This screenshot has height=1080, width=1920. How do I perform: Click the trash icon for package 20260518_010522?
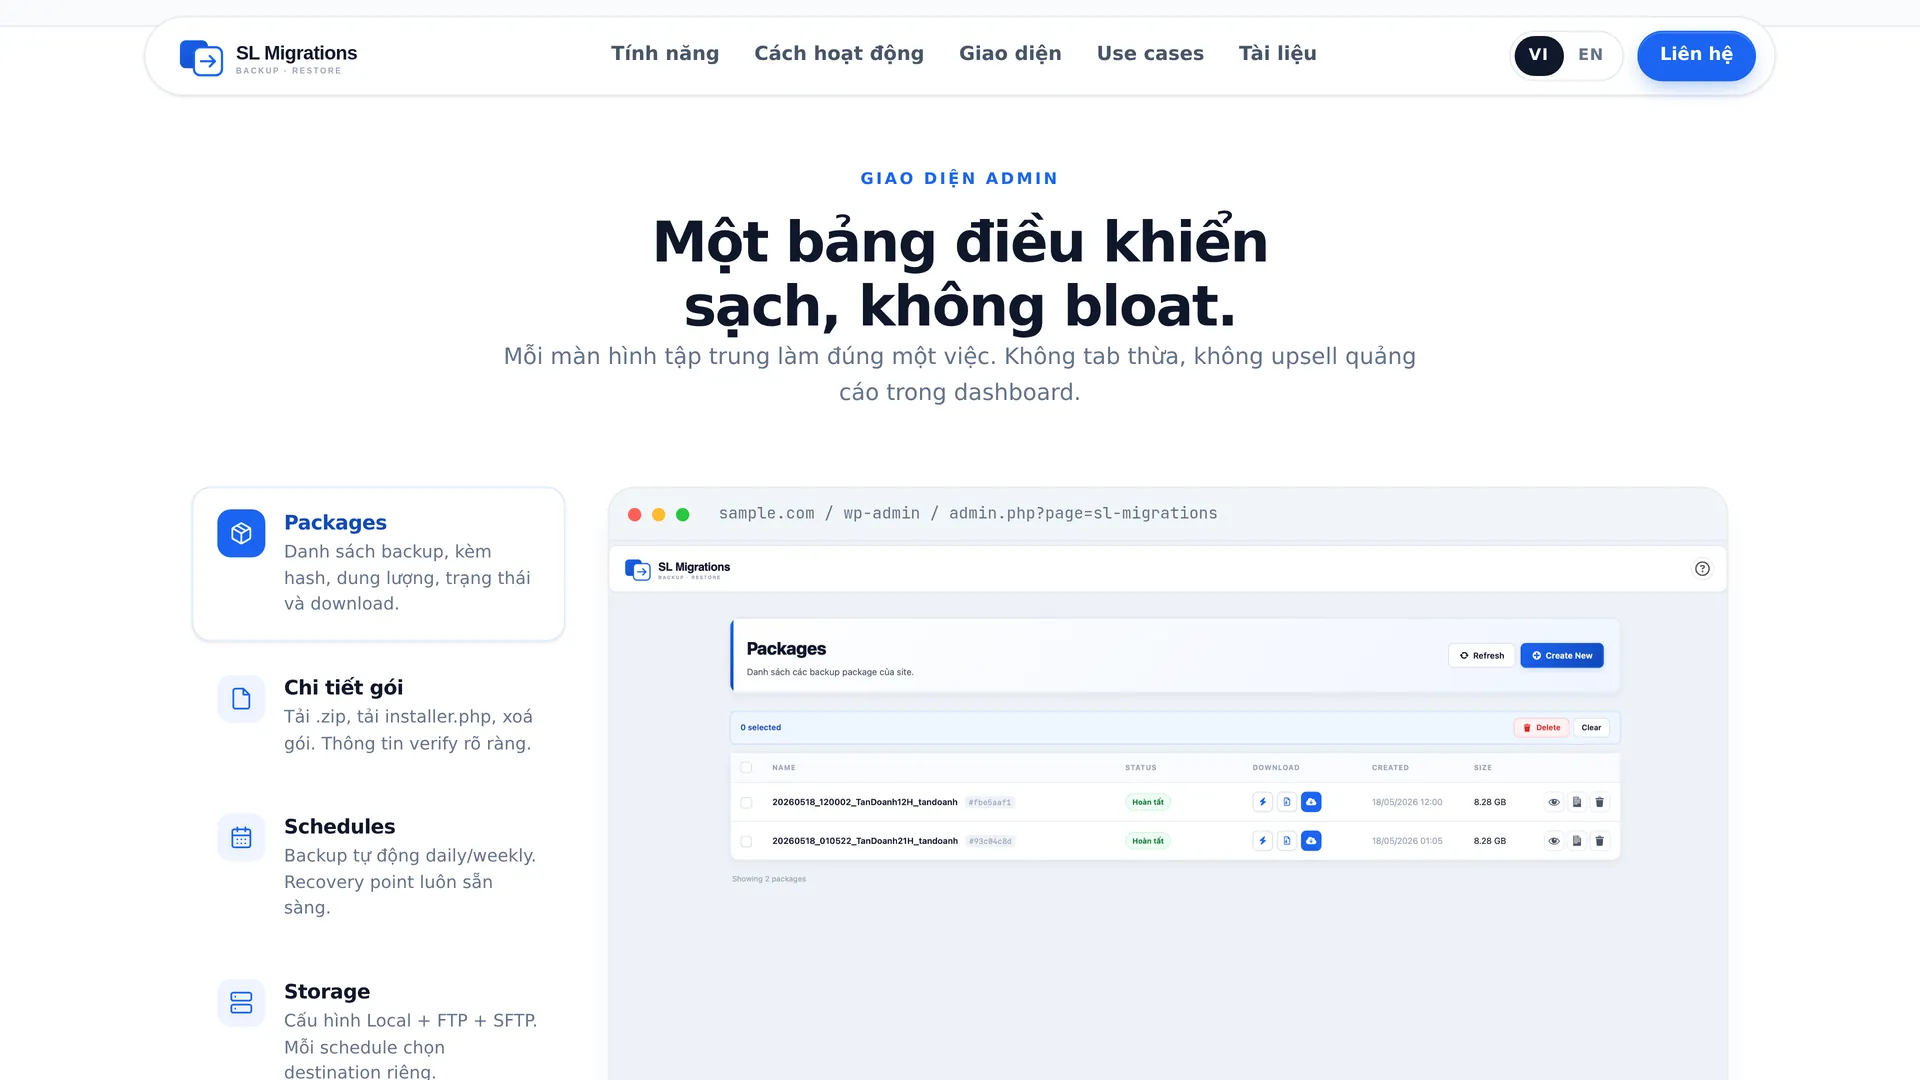coord(1599,841)
